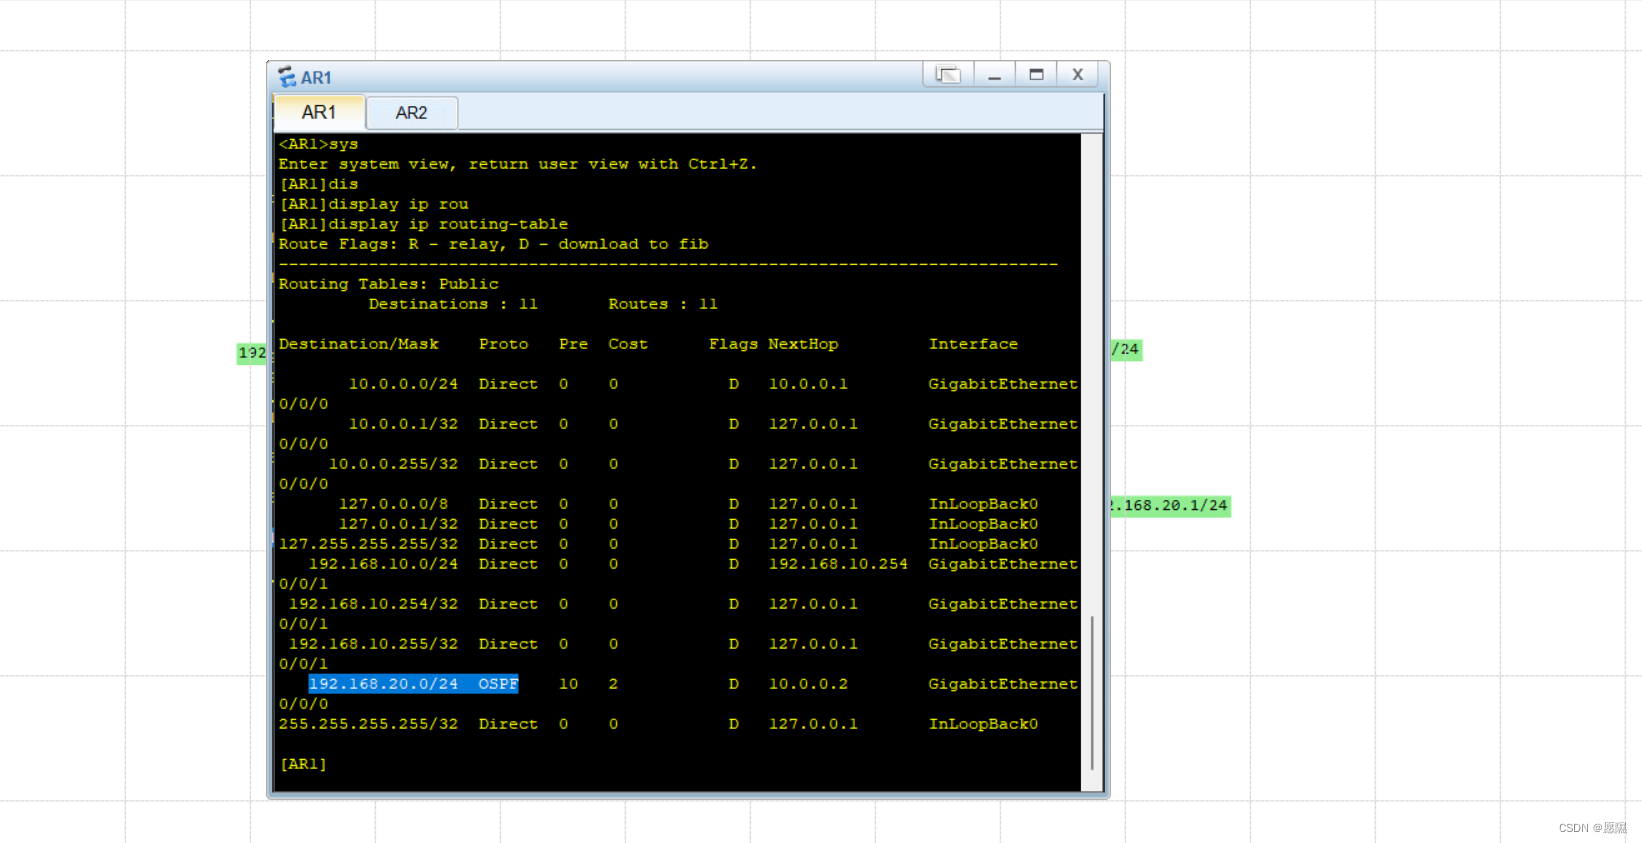
Task: Click the 192.168.10.254/32 destination entry
Action: [x=373, y=604]
